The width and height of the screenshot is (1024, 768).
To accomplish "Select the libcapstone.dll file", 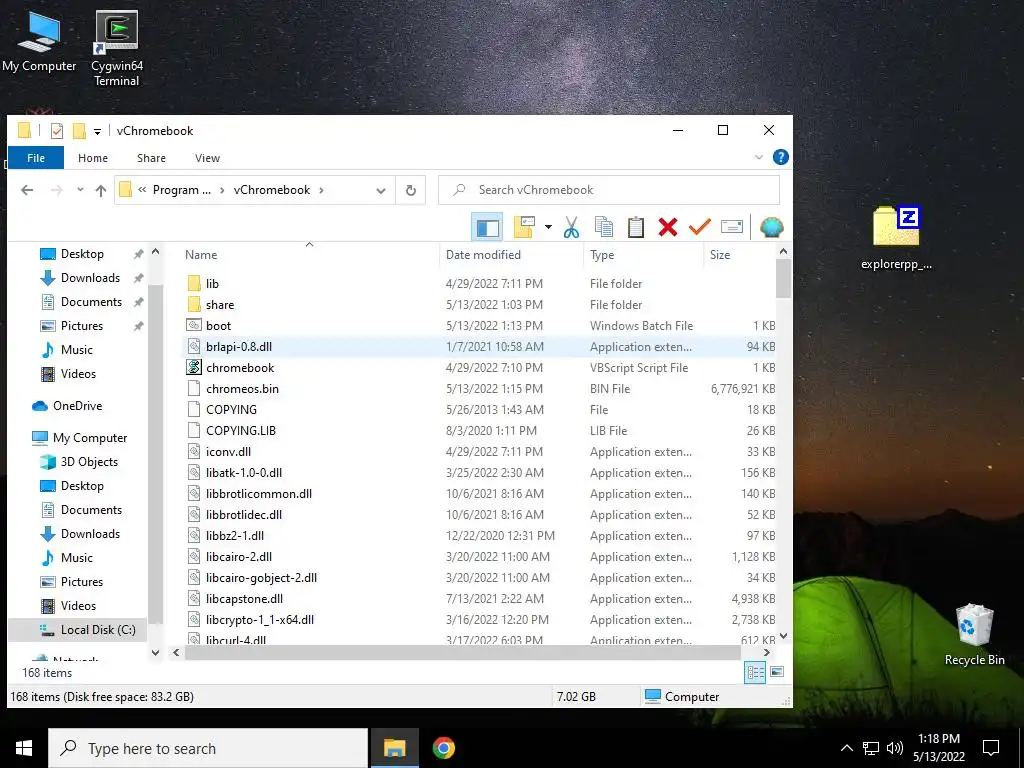I will [244, 598].
